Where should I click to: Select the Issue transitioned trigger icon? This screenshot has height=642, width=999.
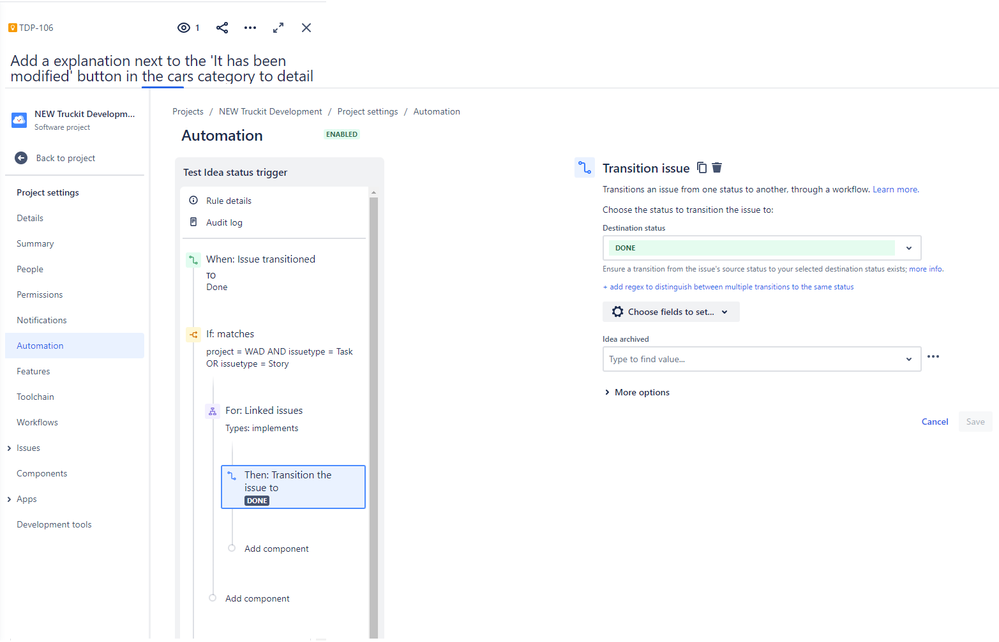[194, 260]
